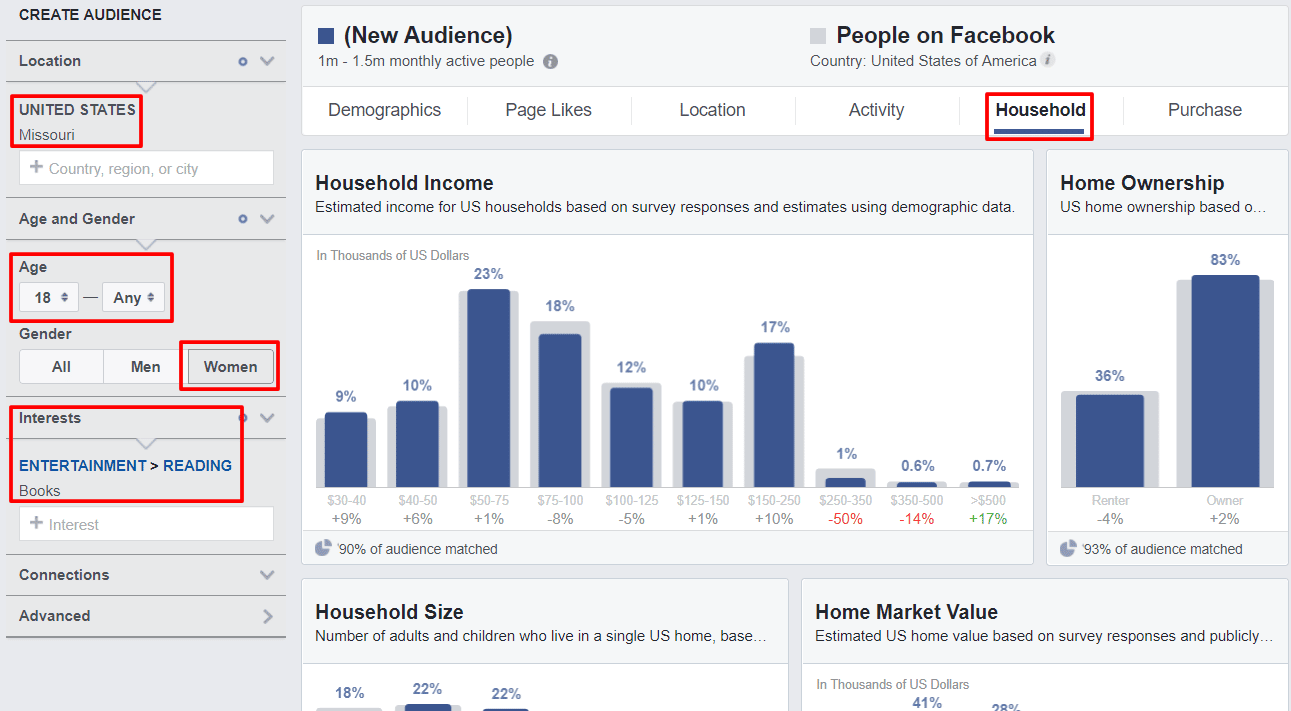
Task: Click the info icon next to monthly active people
Action: click(550, 61)
